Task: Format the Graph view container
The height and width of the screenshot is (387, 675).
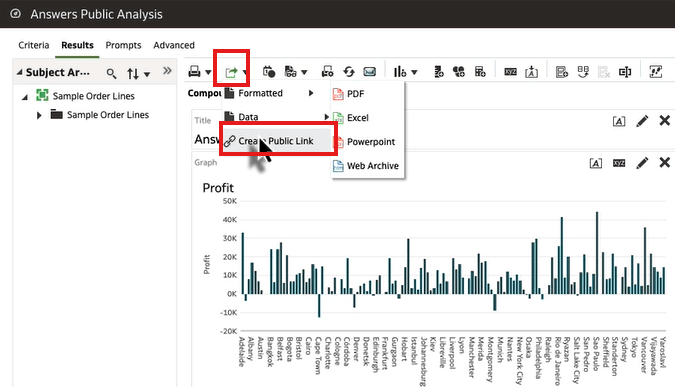Action: pyautogui.click(x=595, y=163)
